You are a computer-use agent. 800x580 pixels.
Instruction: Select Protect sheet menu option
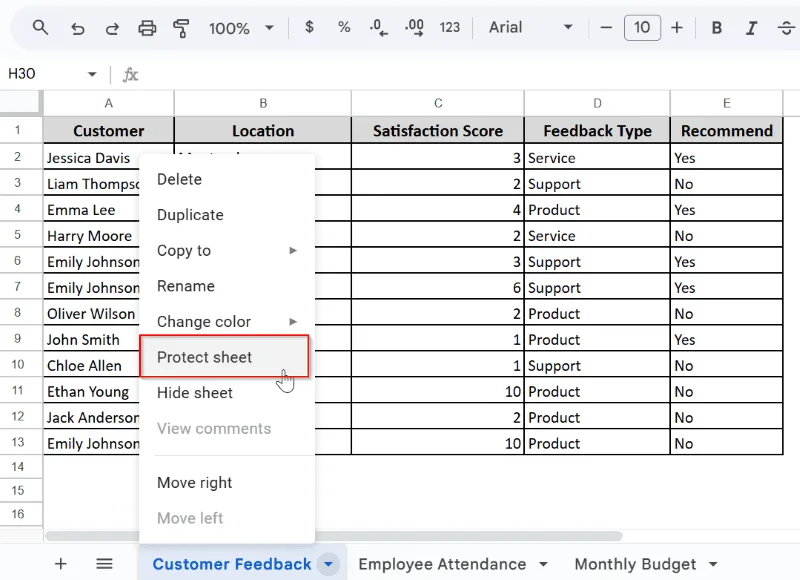tap(224, 357)
